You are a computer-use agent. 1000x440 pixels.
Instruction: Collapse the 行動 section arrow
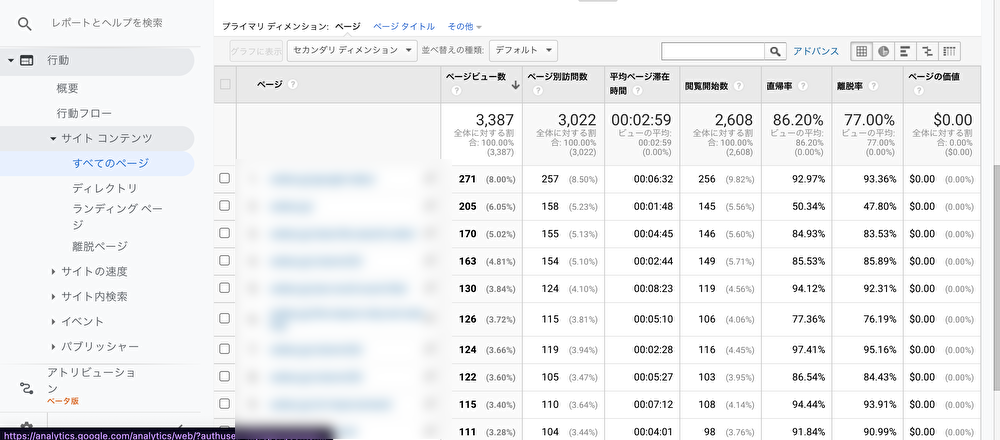(10, 61)
